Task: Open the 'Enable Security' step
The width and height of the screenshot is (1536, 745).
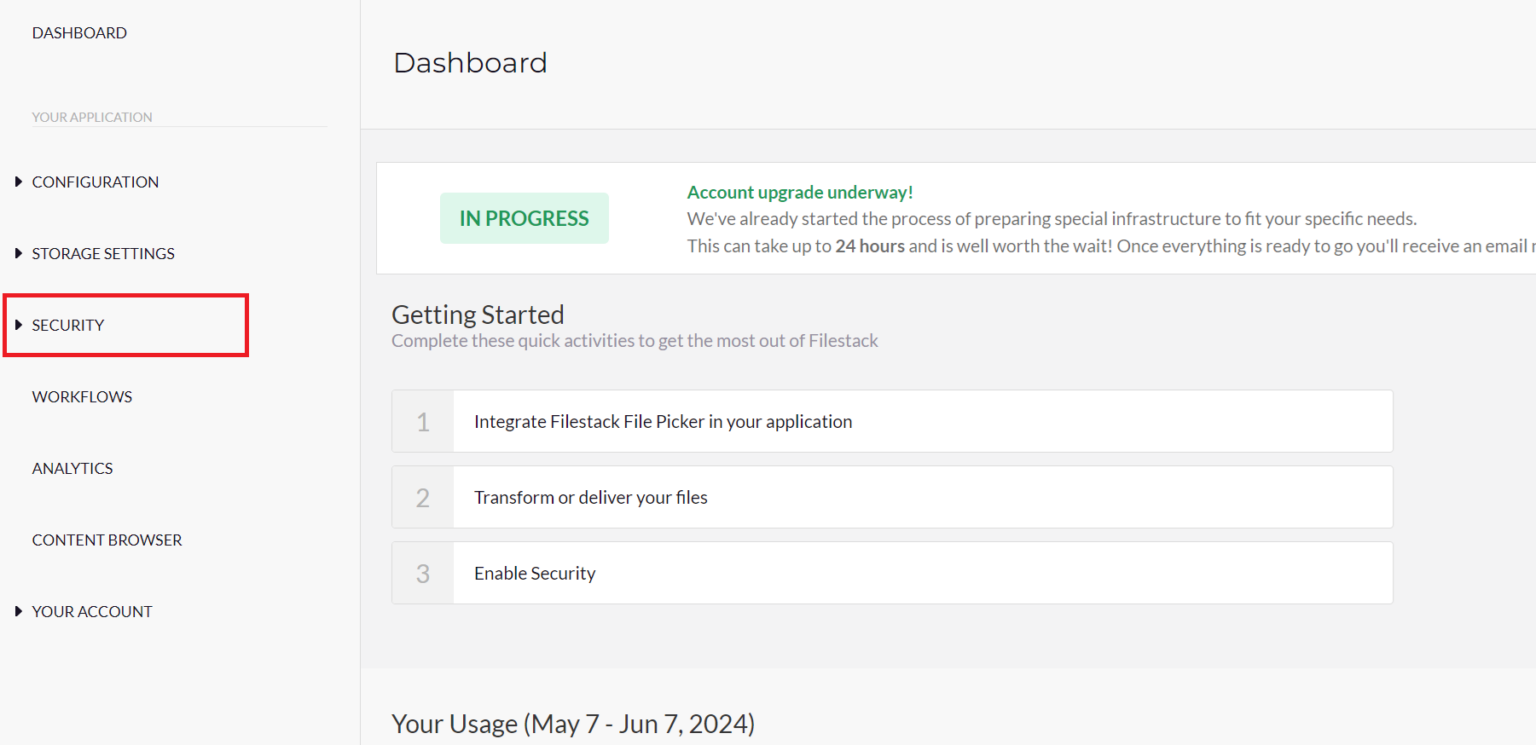Action: (535, 572)
